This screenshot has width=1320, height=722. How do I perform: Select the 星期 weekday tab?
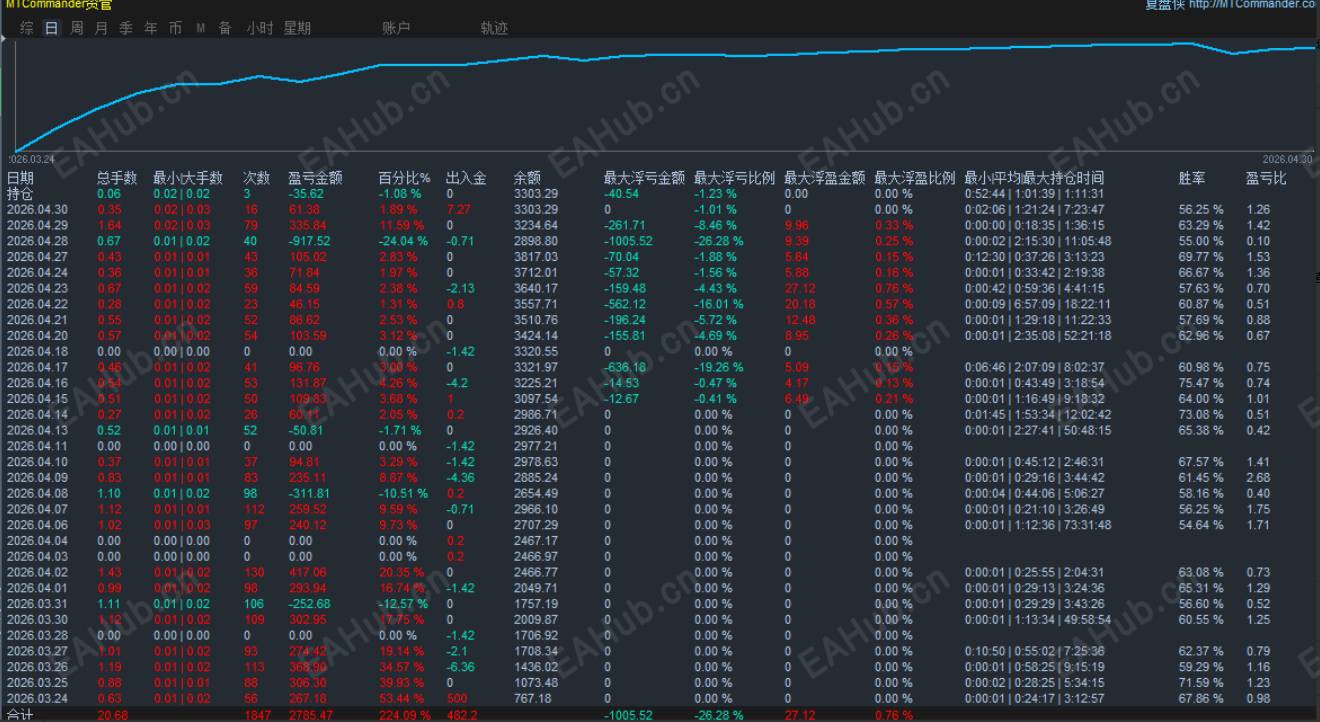297,28
